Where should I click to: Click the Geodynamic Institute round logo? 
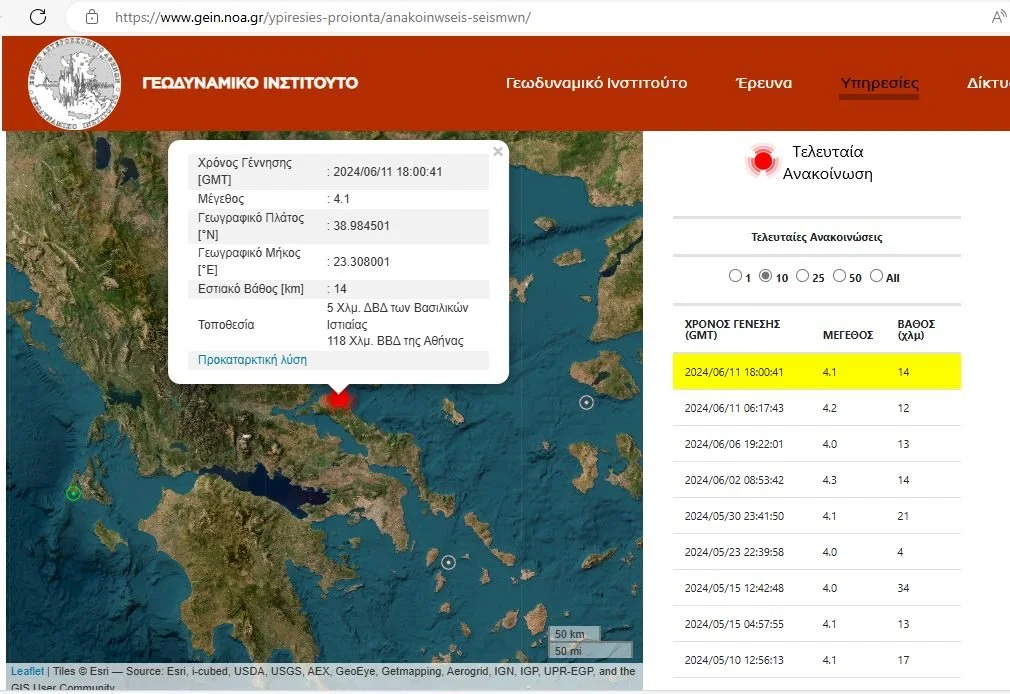pyautogui.click(x=75, y=84)
